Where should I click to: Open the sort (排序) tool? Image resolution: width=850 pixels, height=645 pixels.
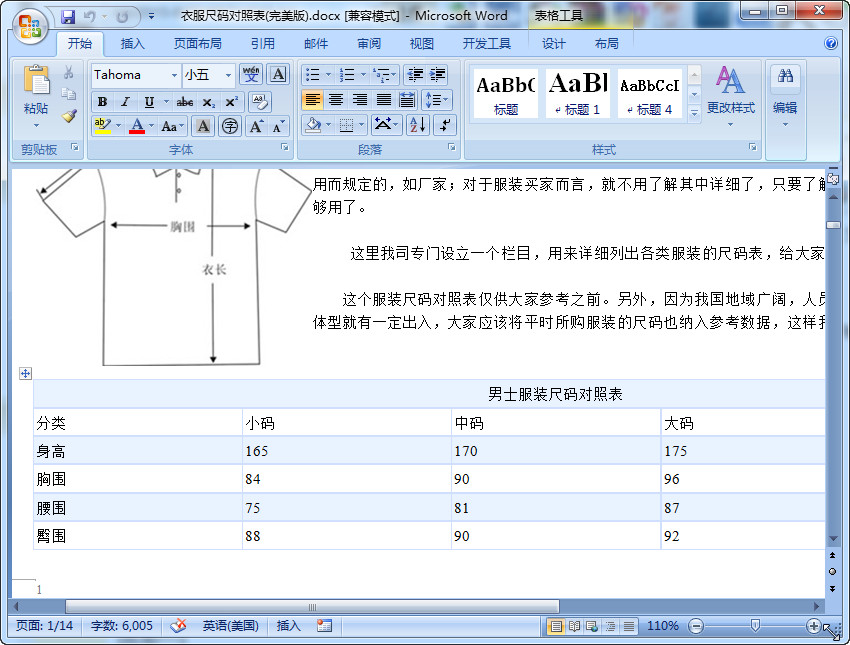[x=417, y=125]
